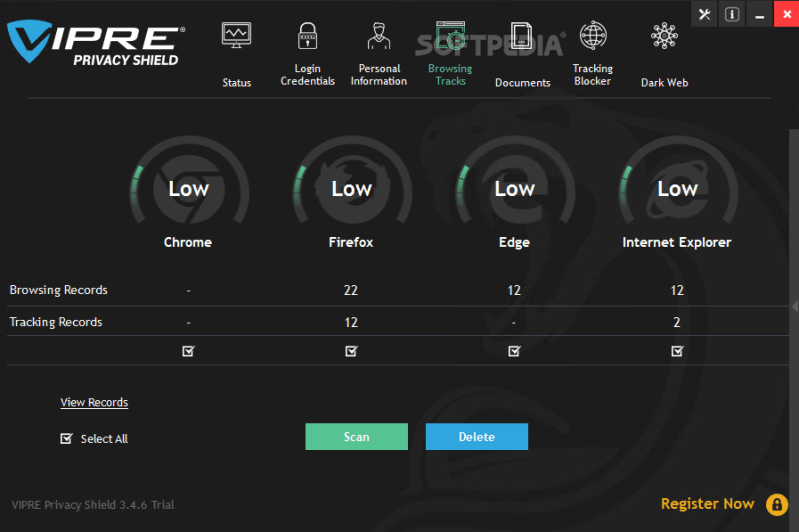Toggle the Internet Explorer column checkbox
This screenshot has height=532, width=799.
677,351
